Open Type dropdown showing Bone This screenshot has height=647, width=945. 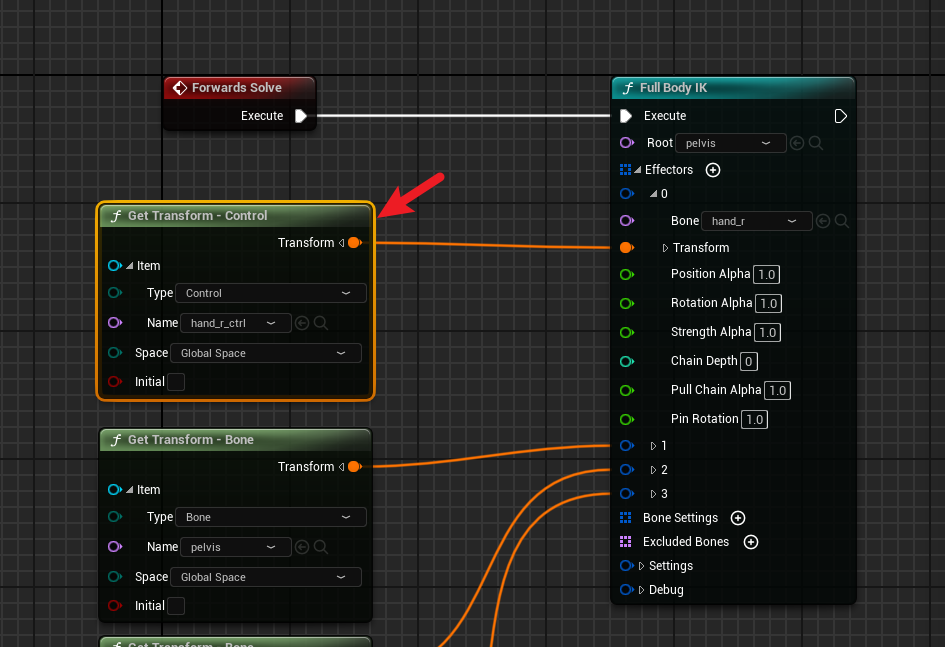pyautogui.click(x=271, y=517)
